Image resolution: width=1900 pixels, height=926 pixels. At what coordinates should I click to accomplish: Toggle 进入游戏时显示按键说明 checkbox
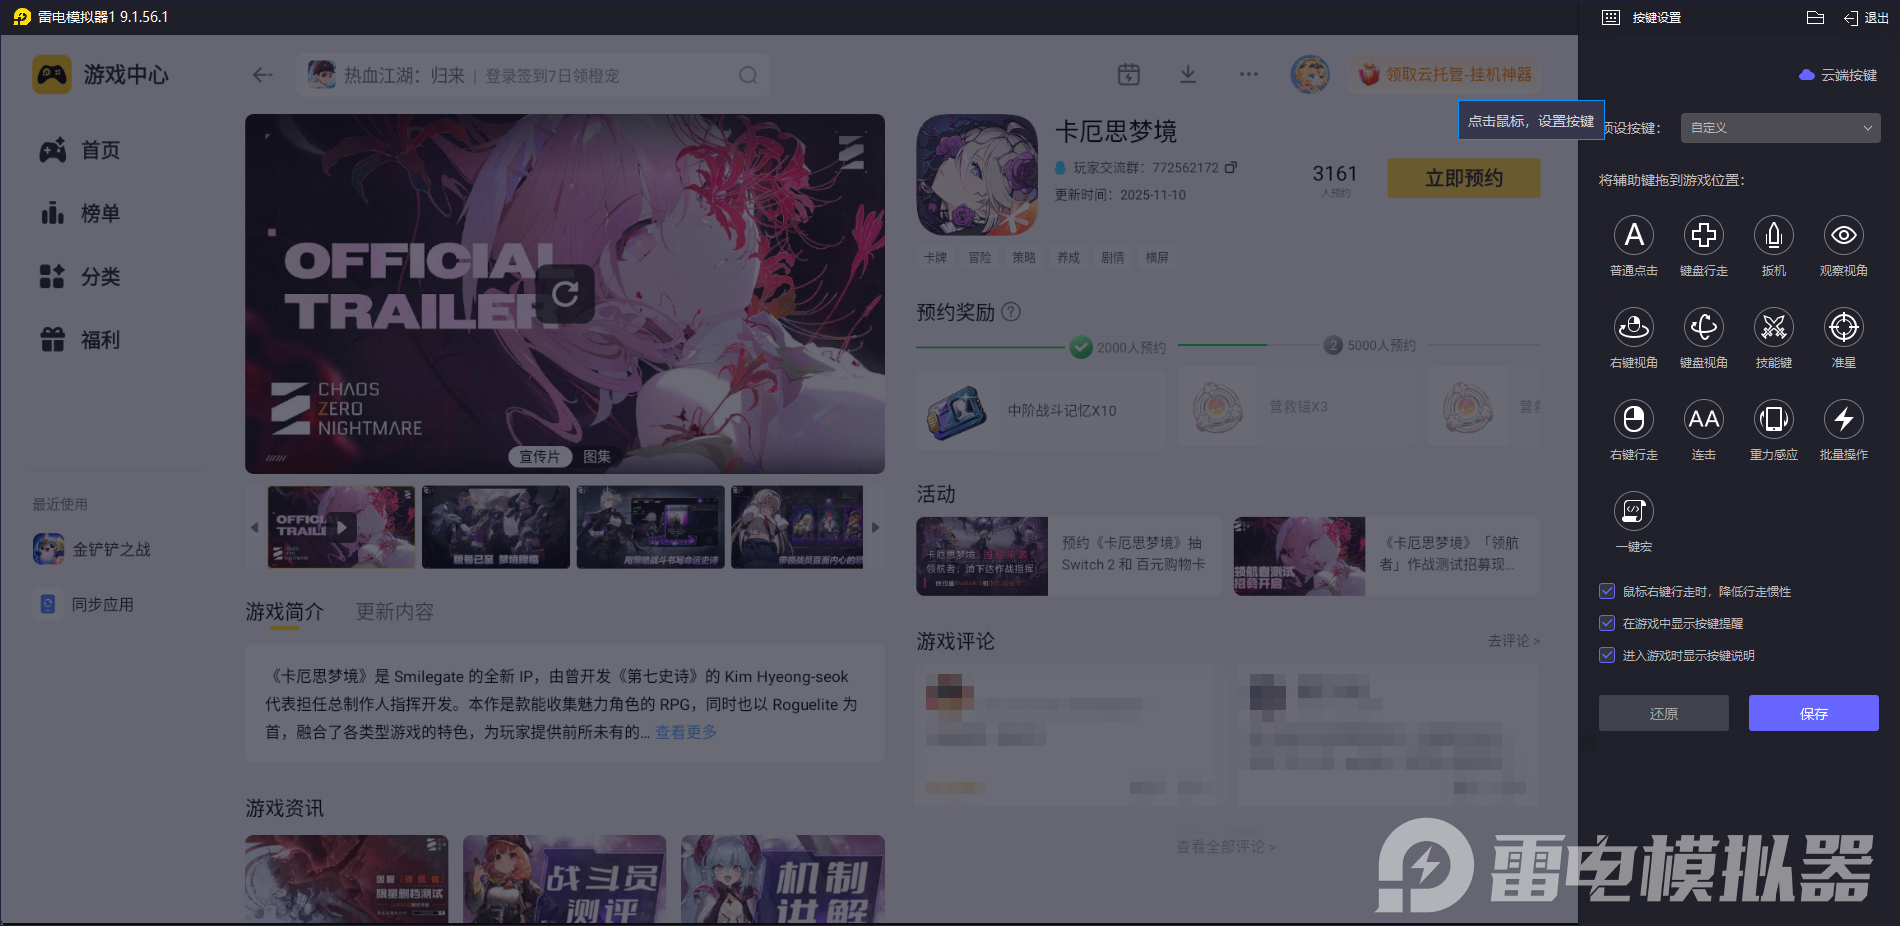(x=1607, y=655)
